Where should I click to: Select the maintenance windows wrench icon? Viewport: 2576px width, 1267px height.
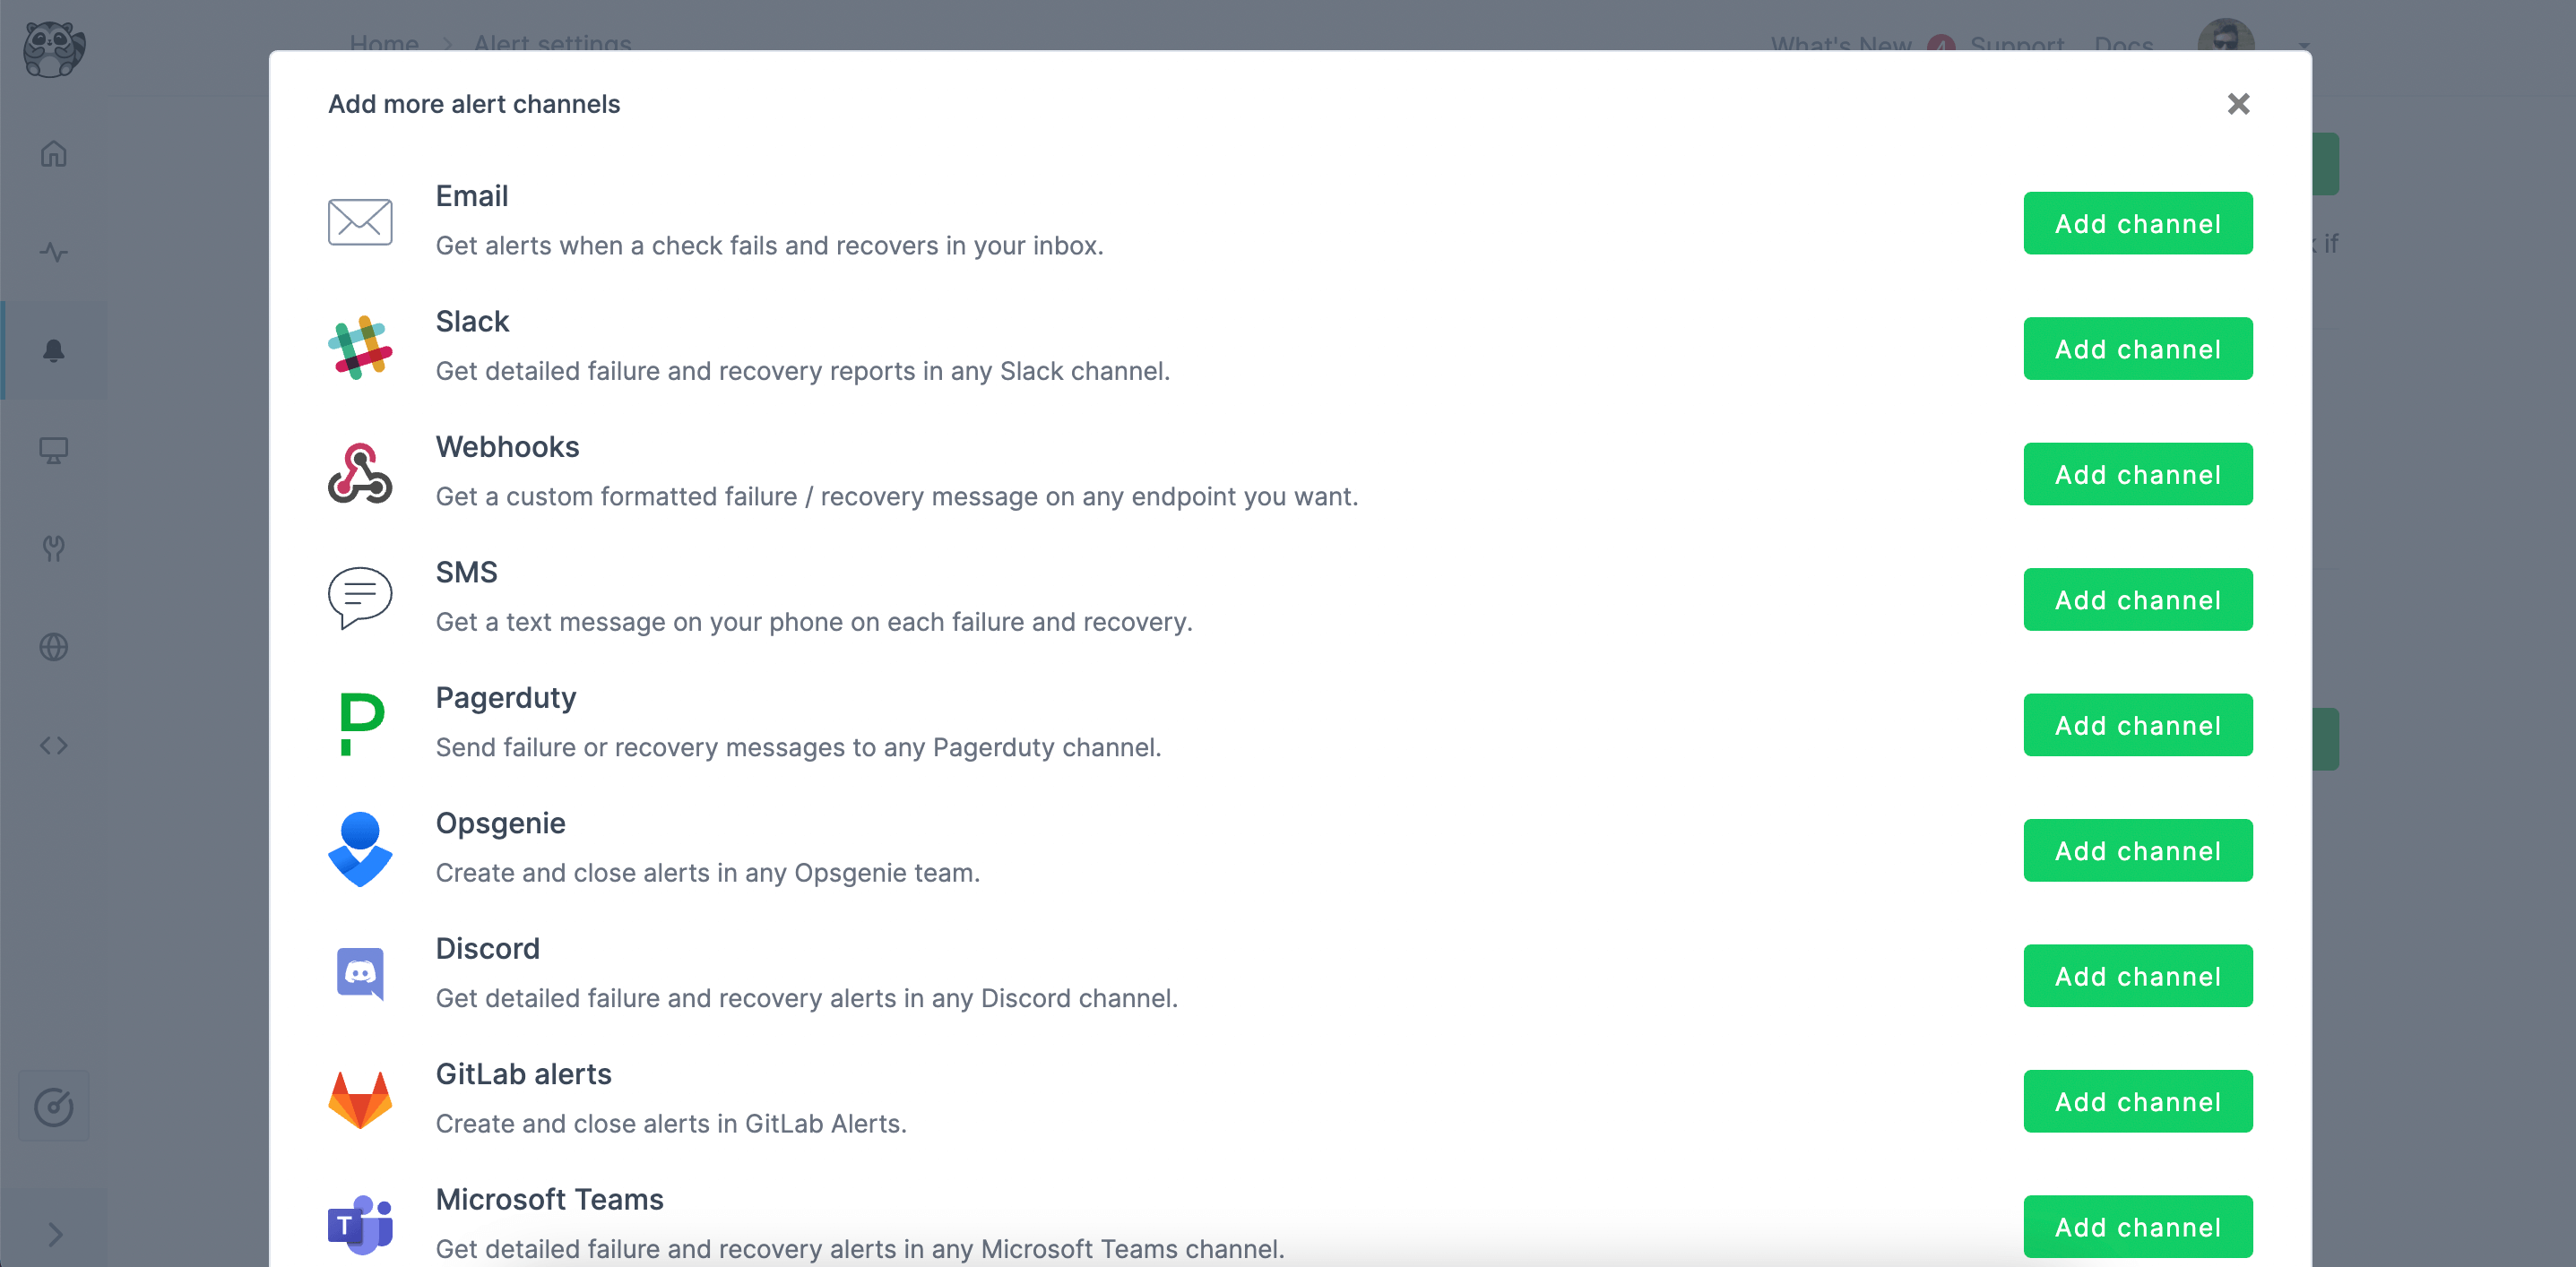(53, 548)
